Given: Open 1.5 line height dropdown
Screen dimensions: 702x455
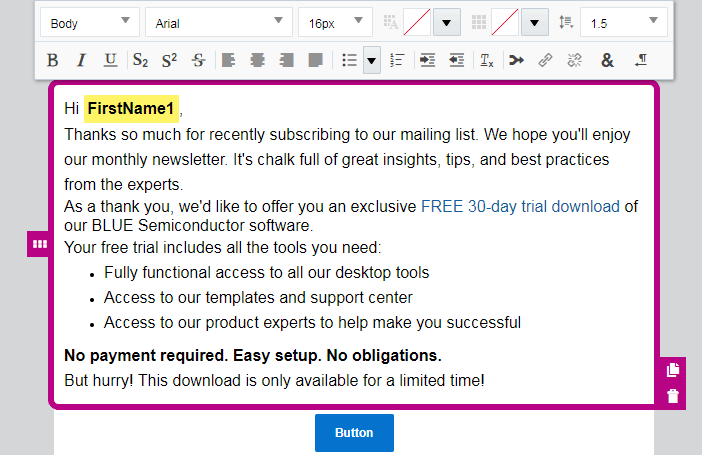Looking at the screenshot, I should (624, 22).
